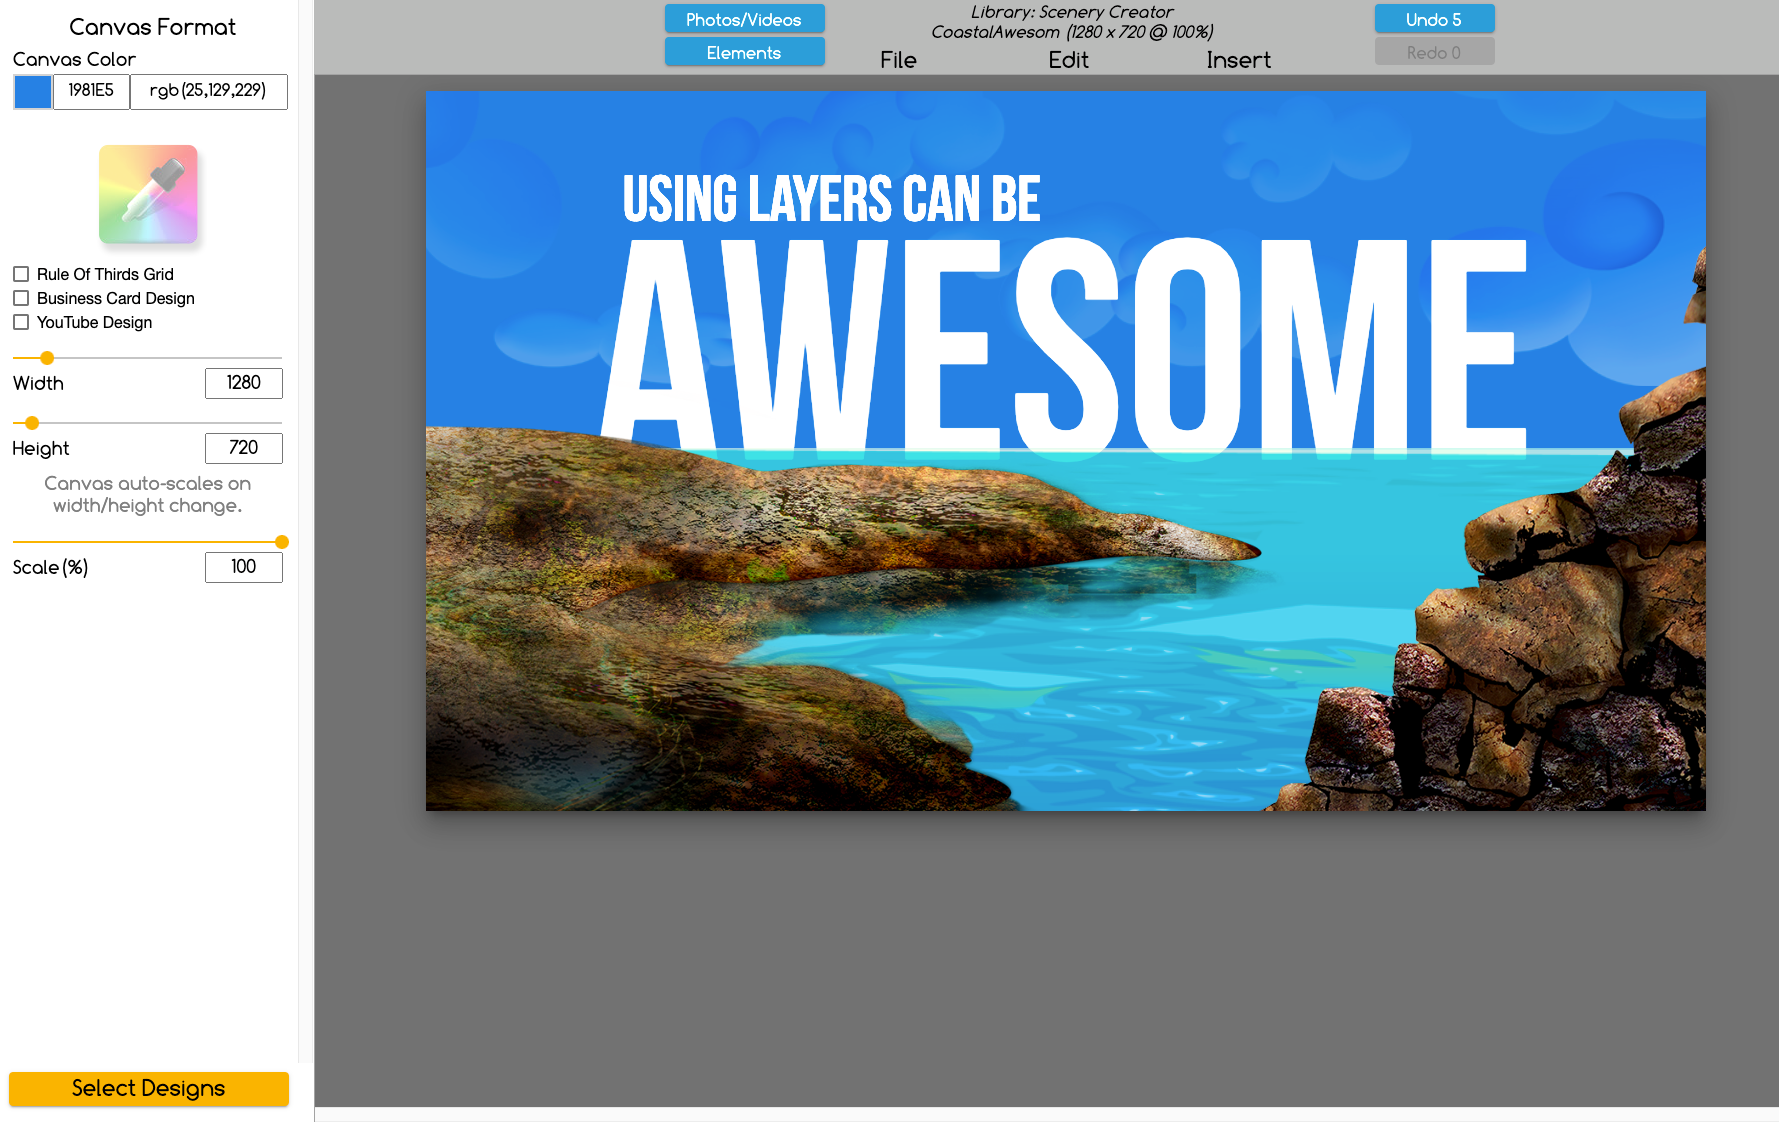Viewport: 1779px width, 1122px height.
Task: Click the Height value field 720
Action: click(244, 448)
